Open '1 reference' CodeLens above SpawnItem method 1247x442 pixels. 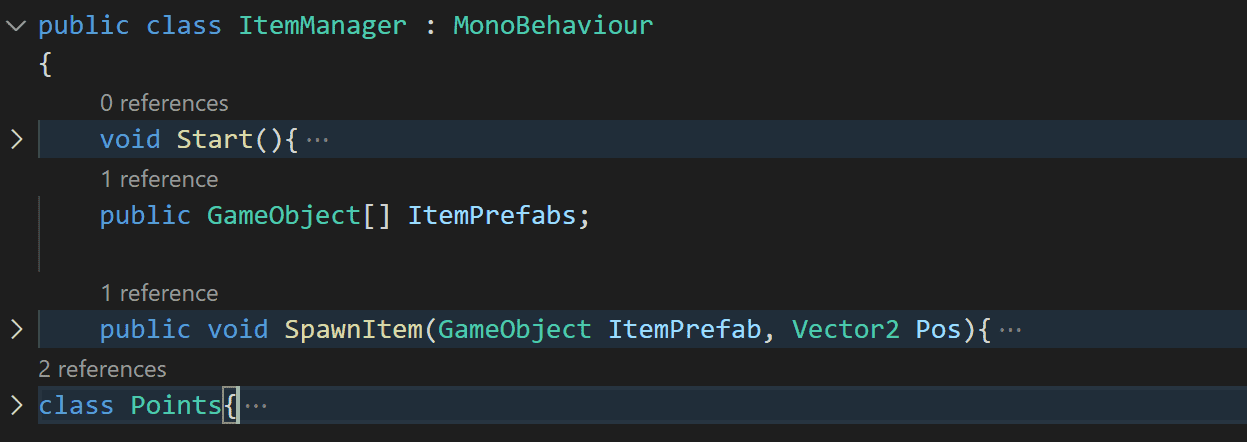[159, 293]
